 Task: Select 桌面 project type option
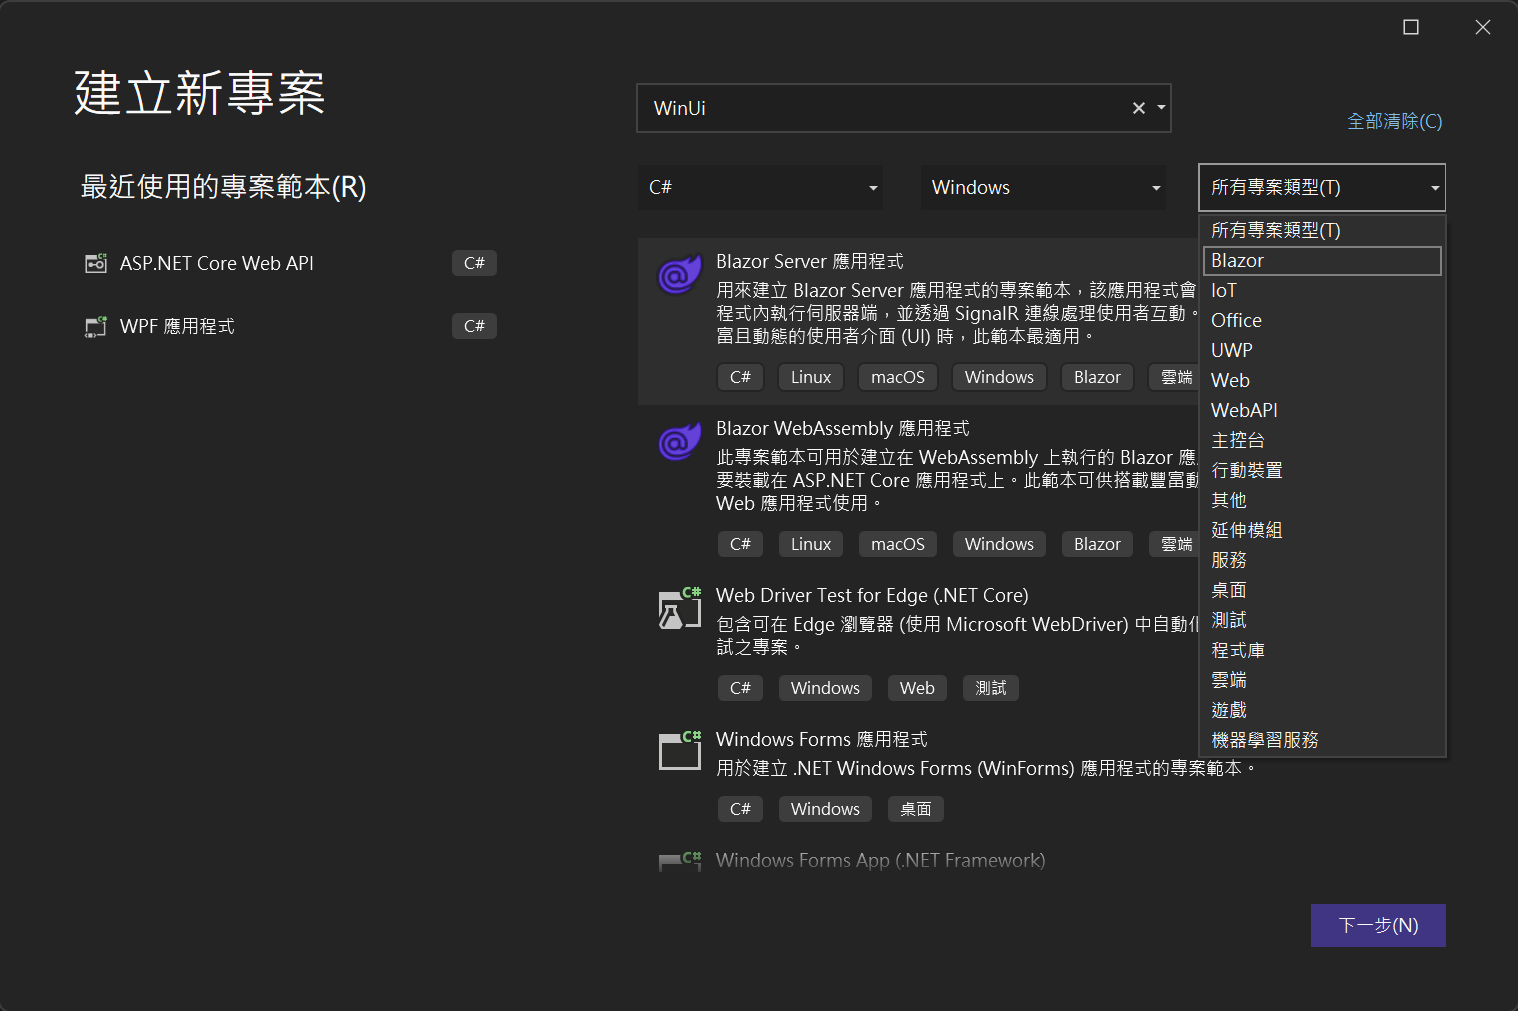coord(1322,590)
